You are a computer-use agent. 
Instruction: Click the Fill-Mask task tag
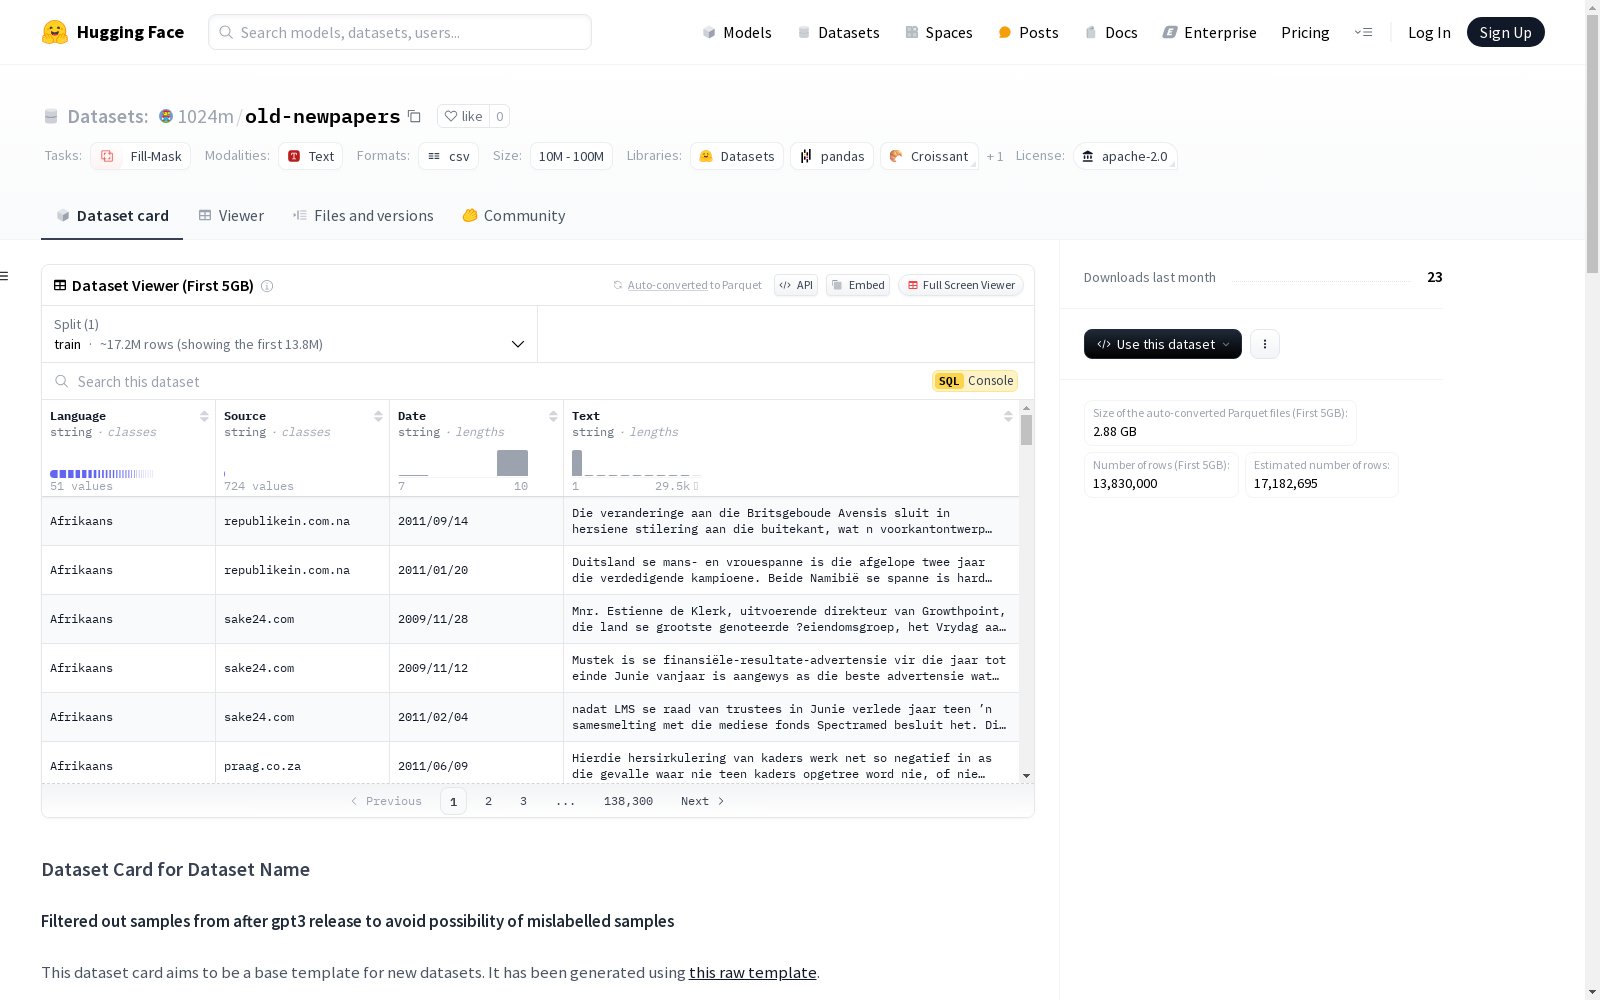[x=141, y=156]
